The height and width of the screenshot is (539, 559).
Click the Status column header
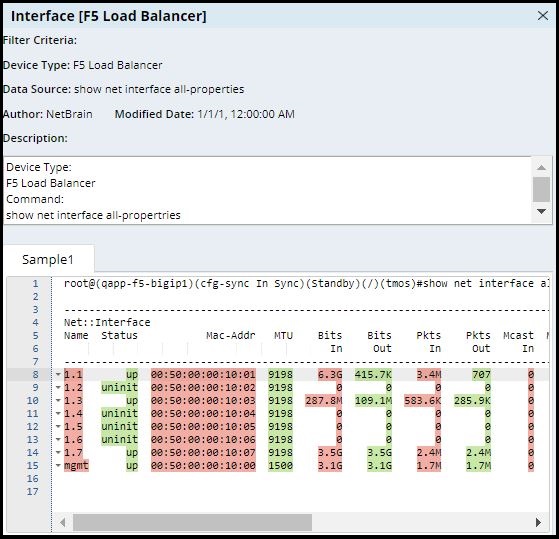click(x=119, y=335)
